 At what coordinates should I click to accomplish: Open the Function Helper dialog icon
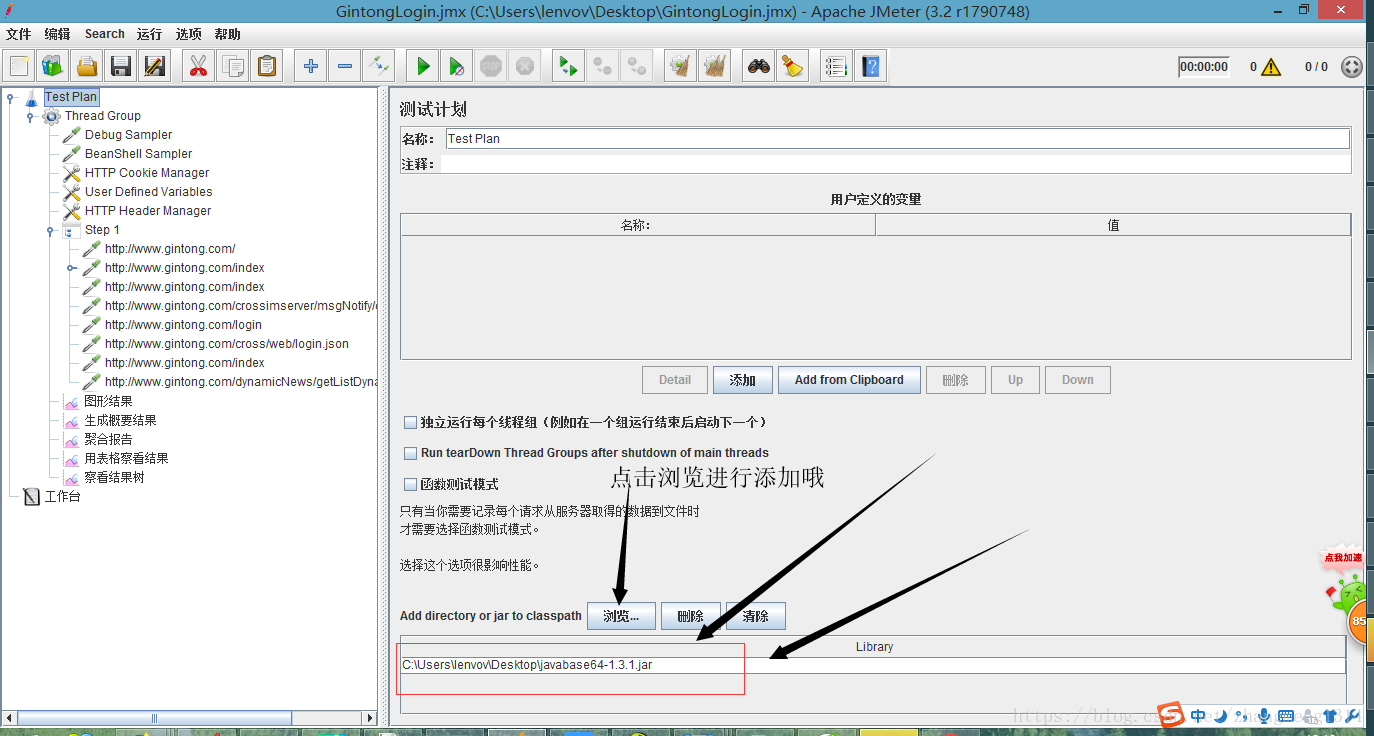click(836, 67)
